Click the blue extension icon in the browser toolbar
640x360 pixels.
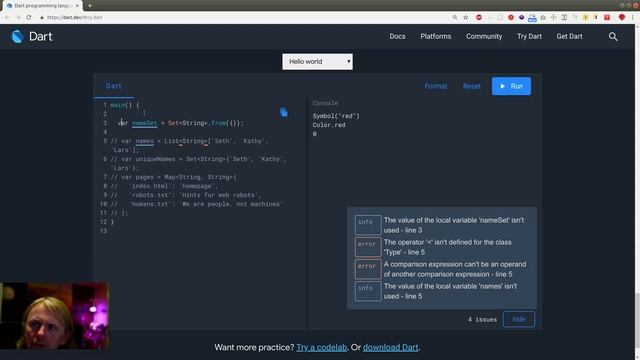tap(532, 18)
